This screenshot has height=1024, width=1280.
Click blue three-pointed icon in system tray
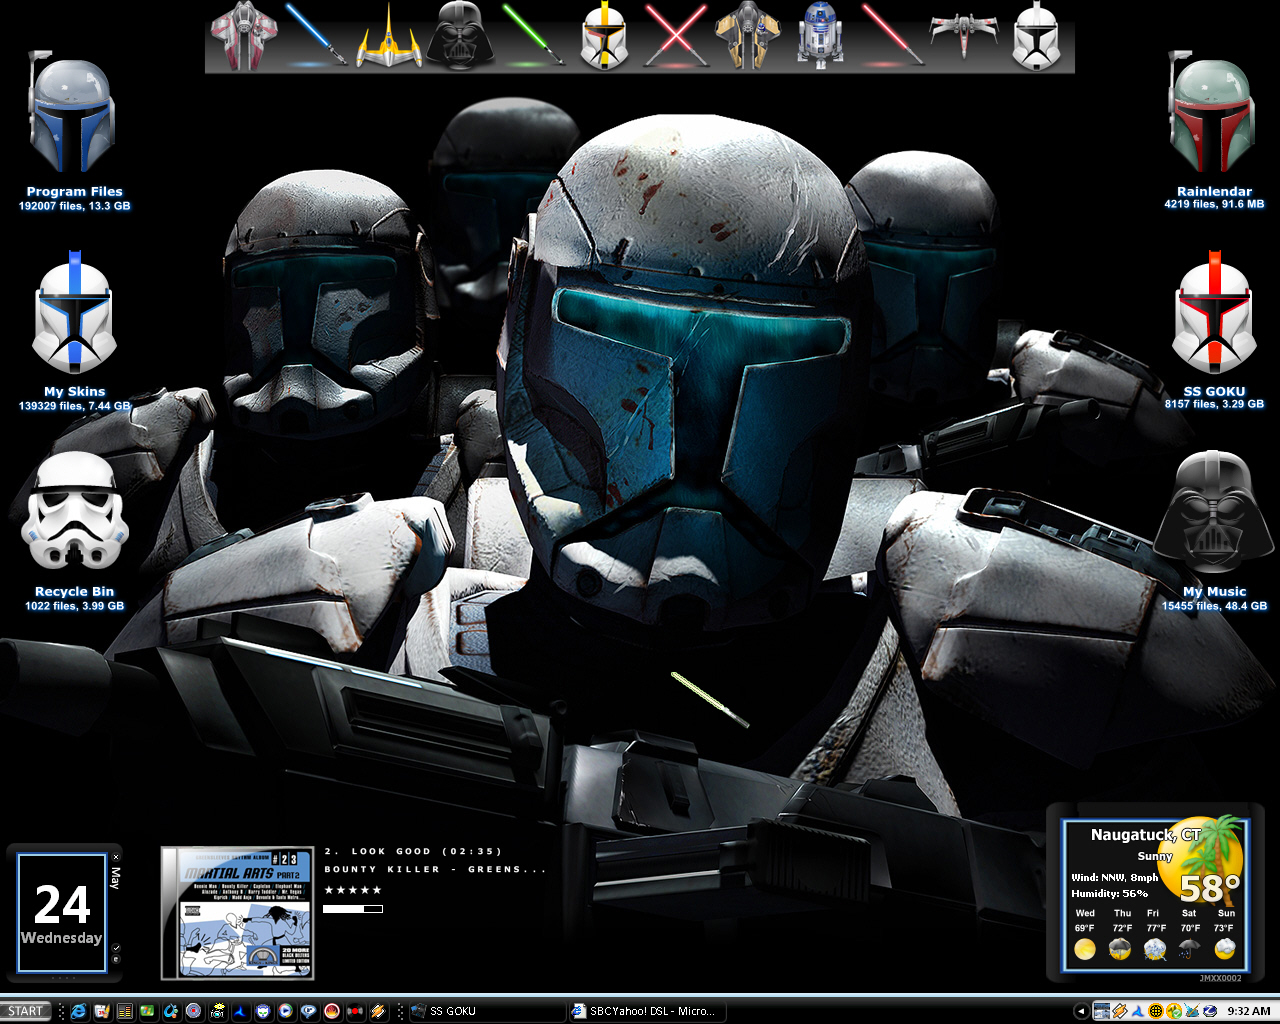point(1138,1011)
